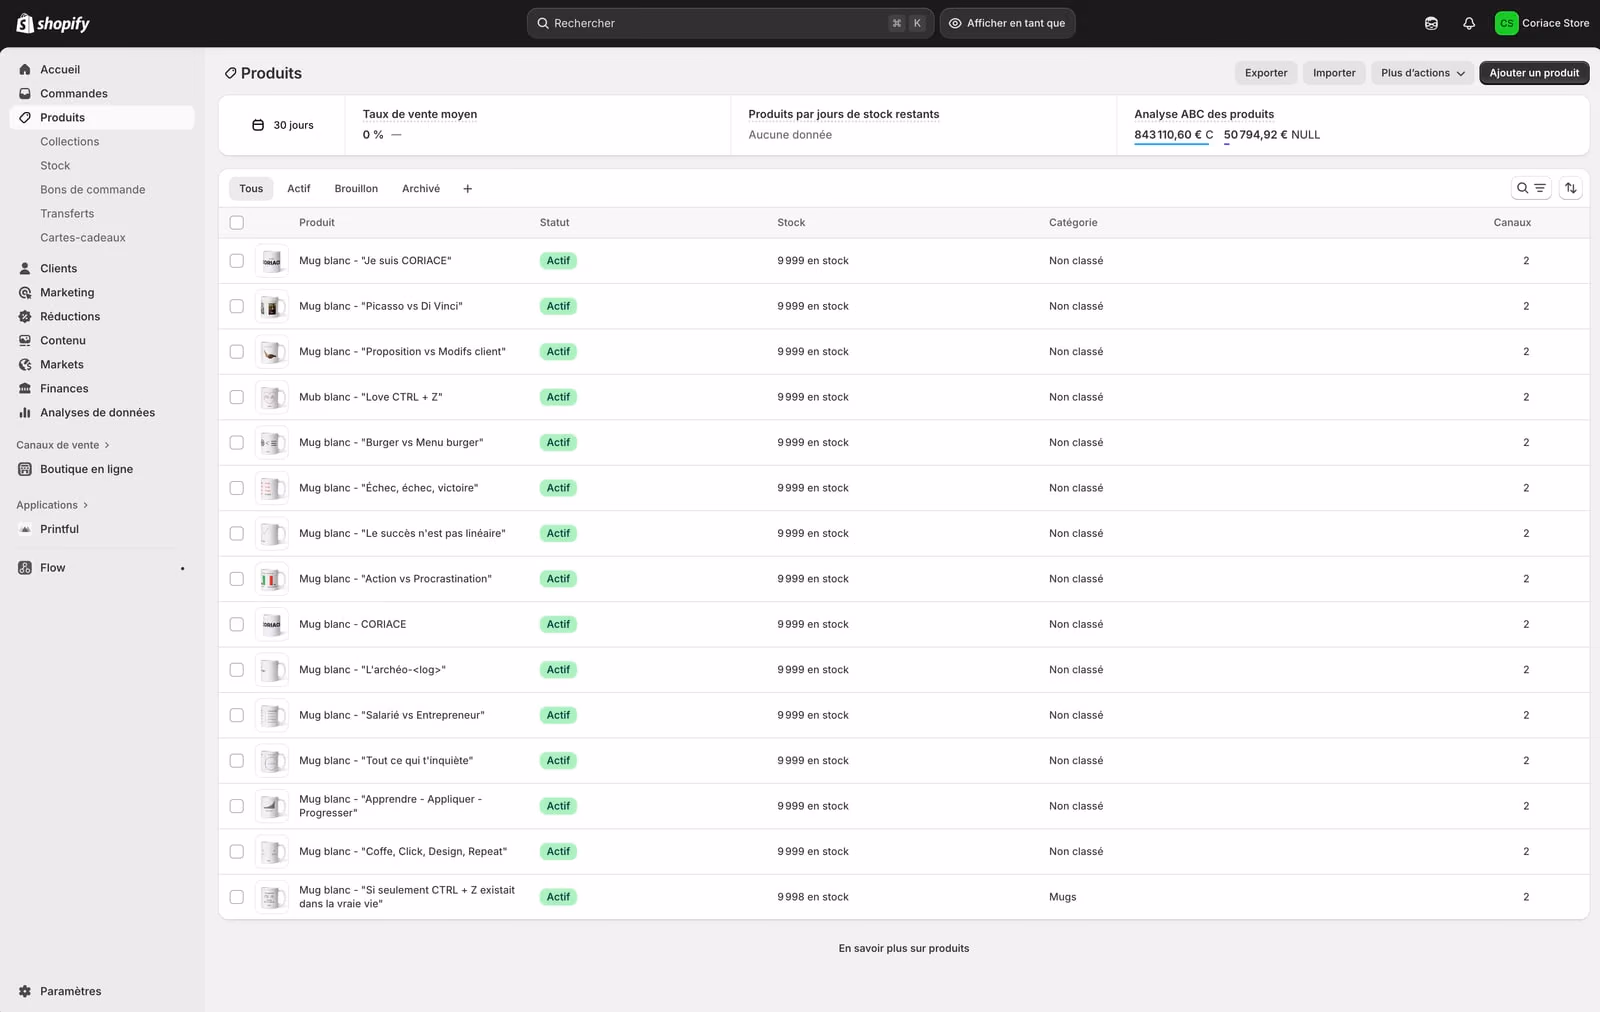This screenshot has height=1012, width=1600.
Task: Check the "Burger vs Menu burger" row checkbox
Action: tap(237, 442)
